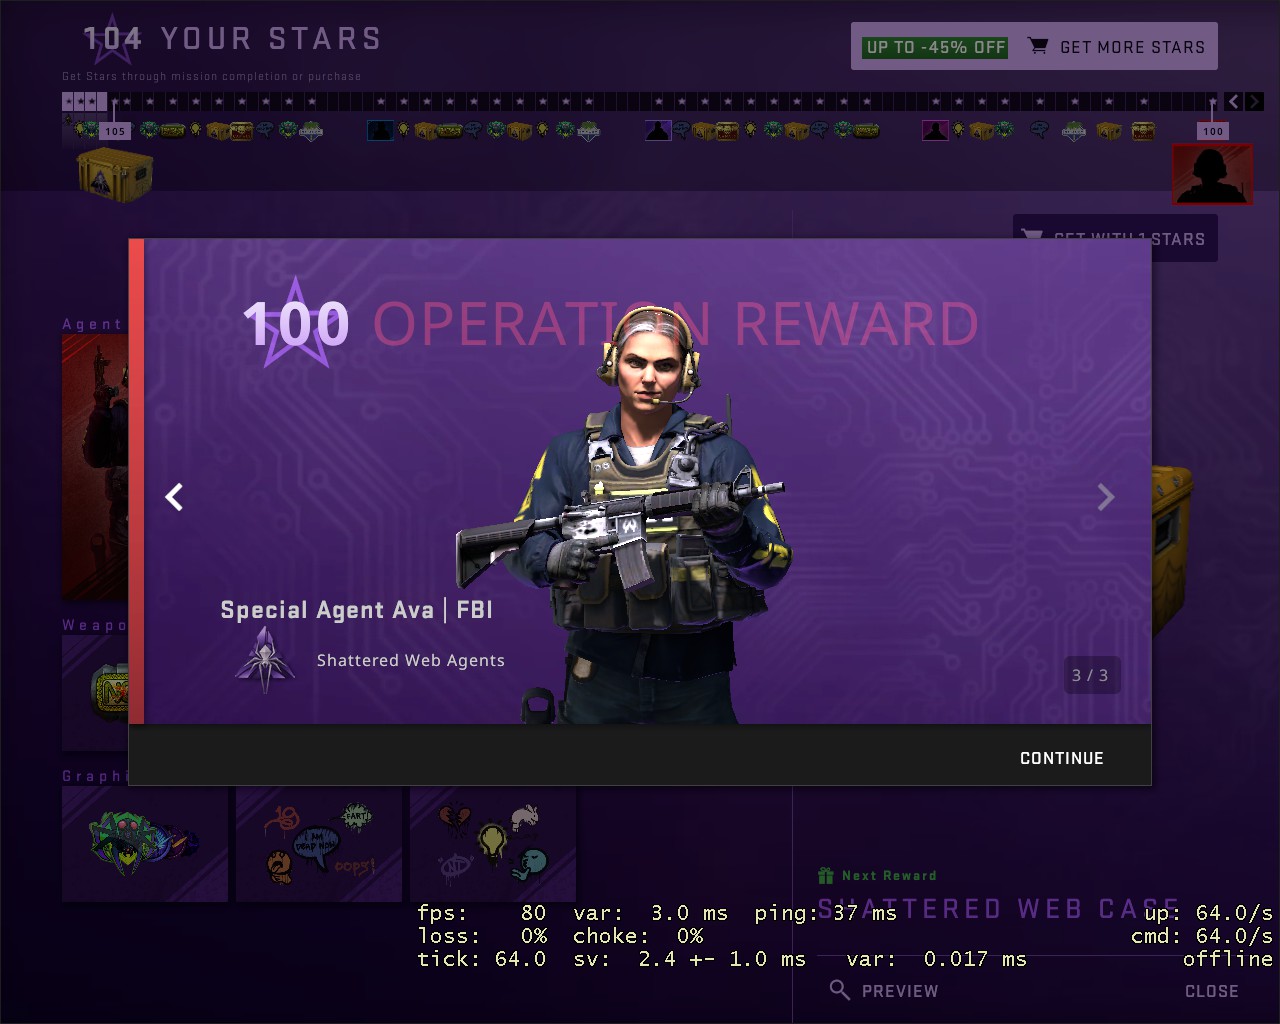Click the shopping cart icon beside Get More Stars

[x=1038, y=46]
